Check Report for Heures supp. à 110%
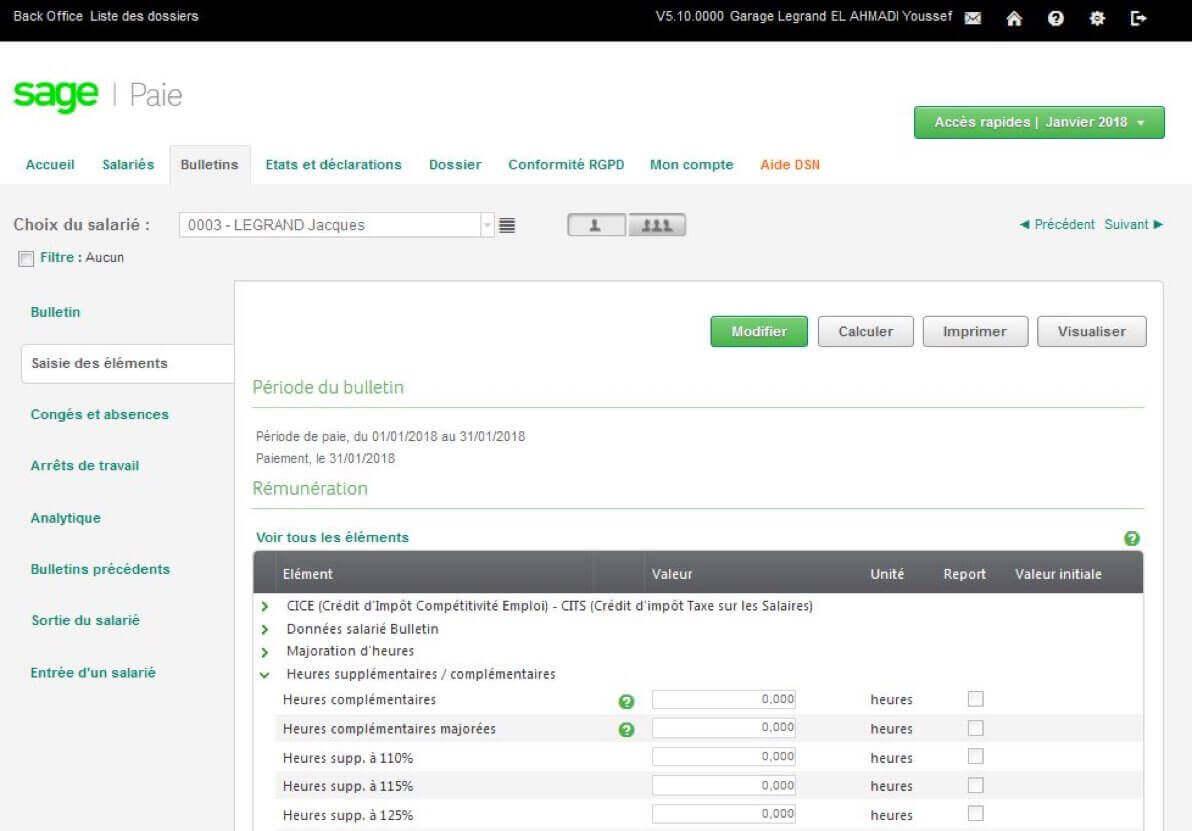This screenshot has width=1192, height=831. pos(976,756)
